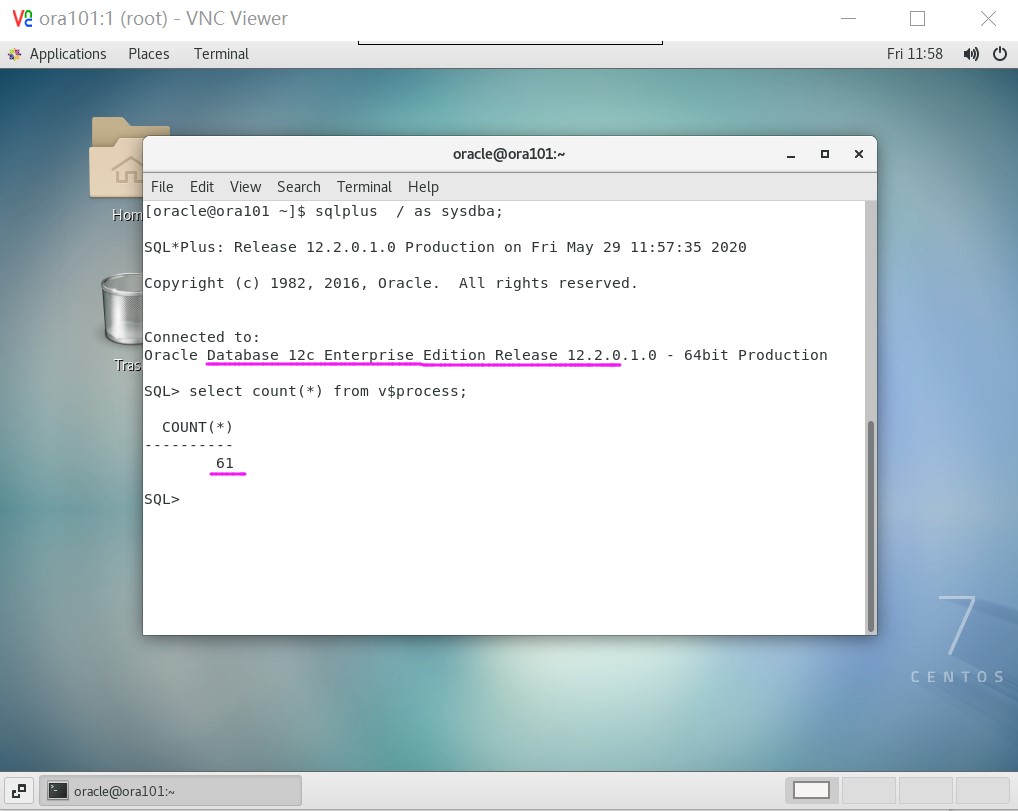Click the Applications menu footprint icon
Image resolution: width=1018 pixels, height=811 pixels.
coord(13,54)
